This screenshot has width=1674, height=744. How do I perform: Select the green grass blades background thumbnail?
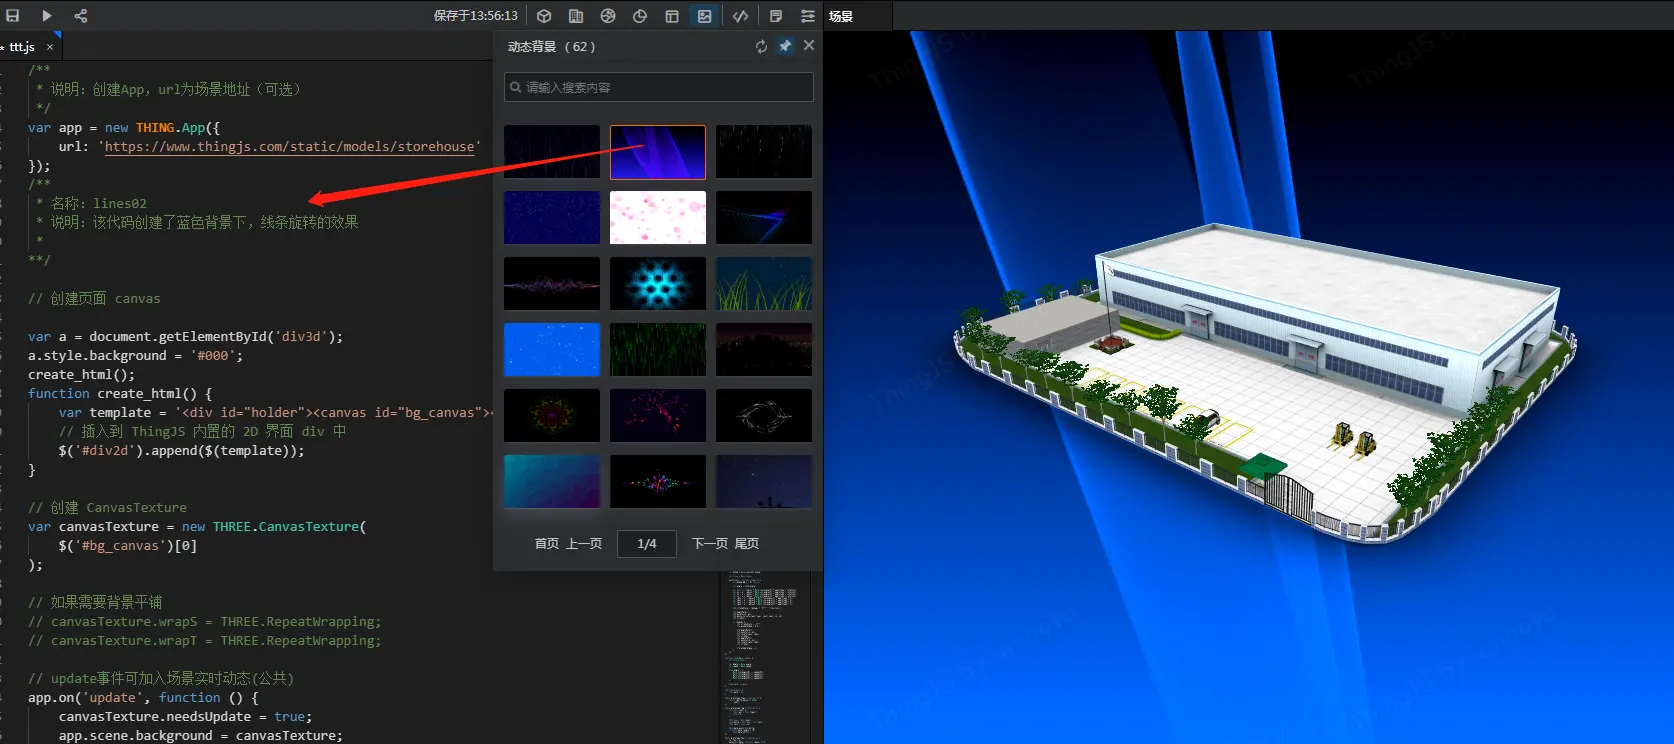(764, 284)
